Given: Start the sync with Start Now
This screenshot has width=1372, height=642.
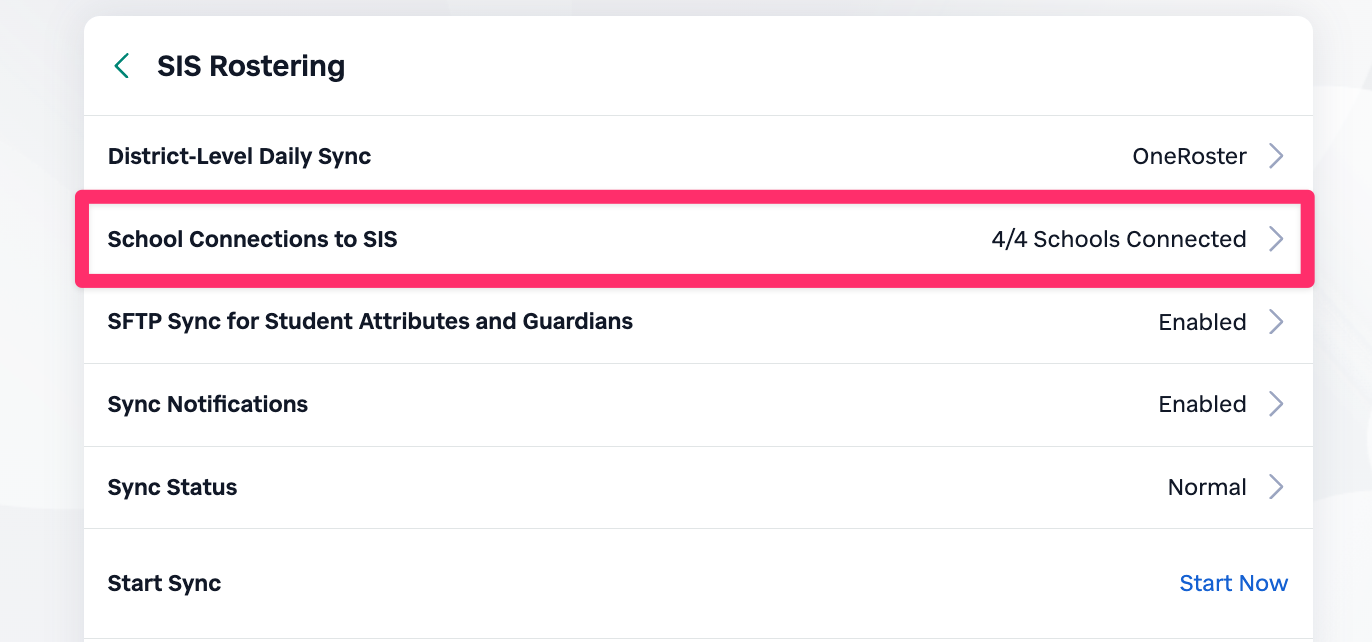Looking at the screenshot, I should (1233, 584).
